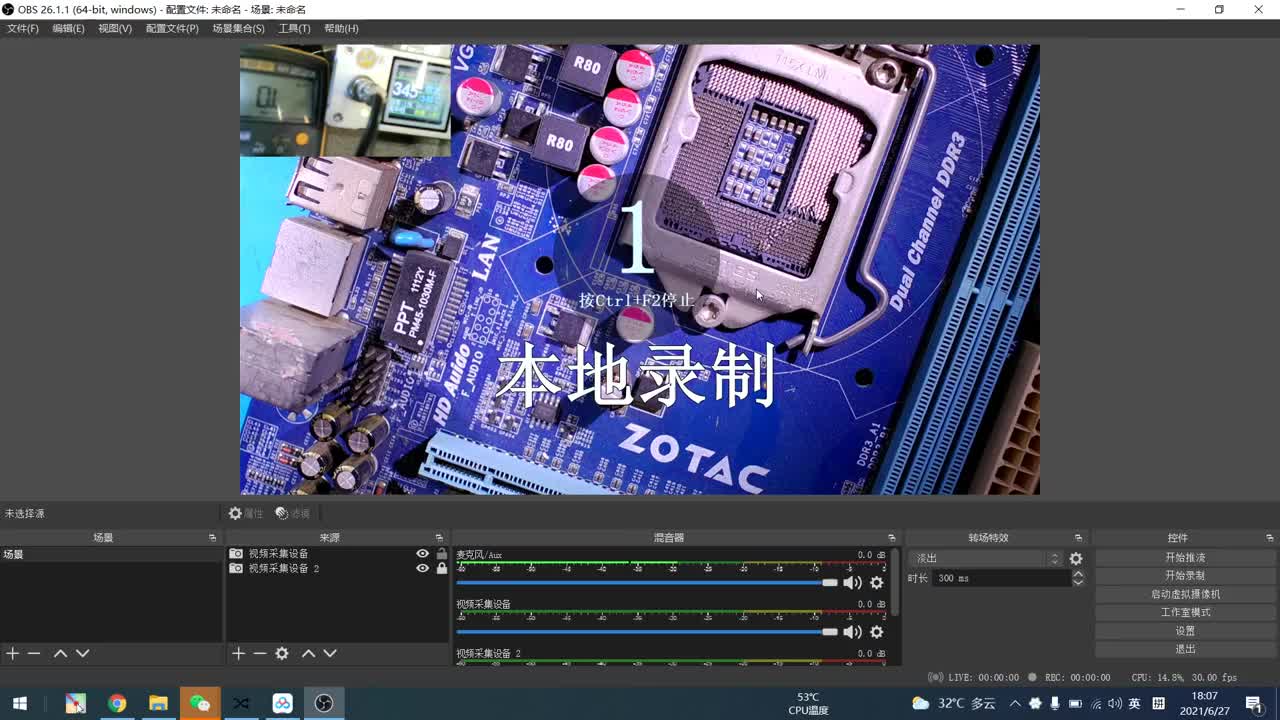Open the 淡出 transition dropdown
Image resolution: width=1280 pixels, height=720 pixels.
(x=987, y=559)
